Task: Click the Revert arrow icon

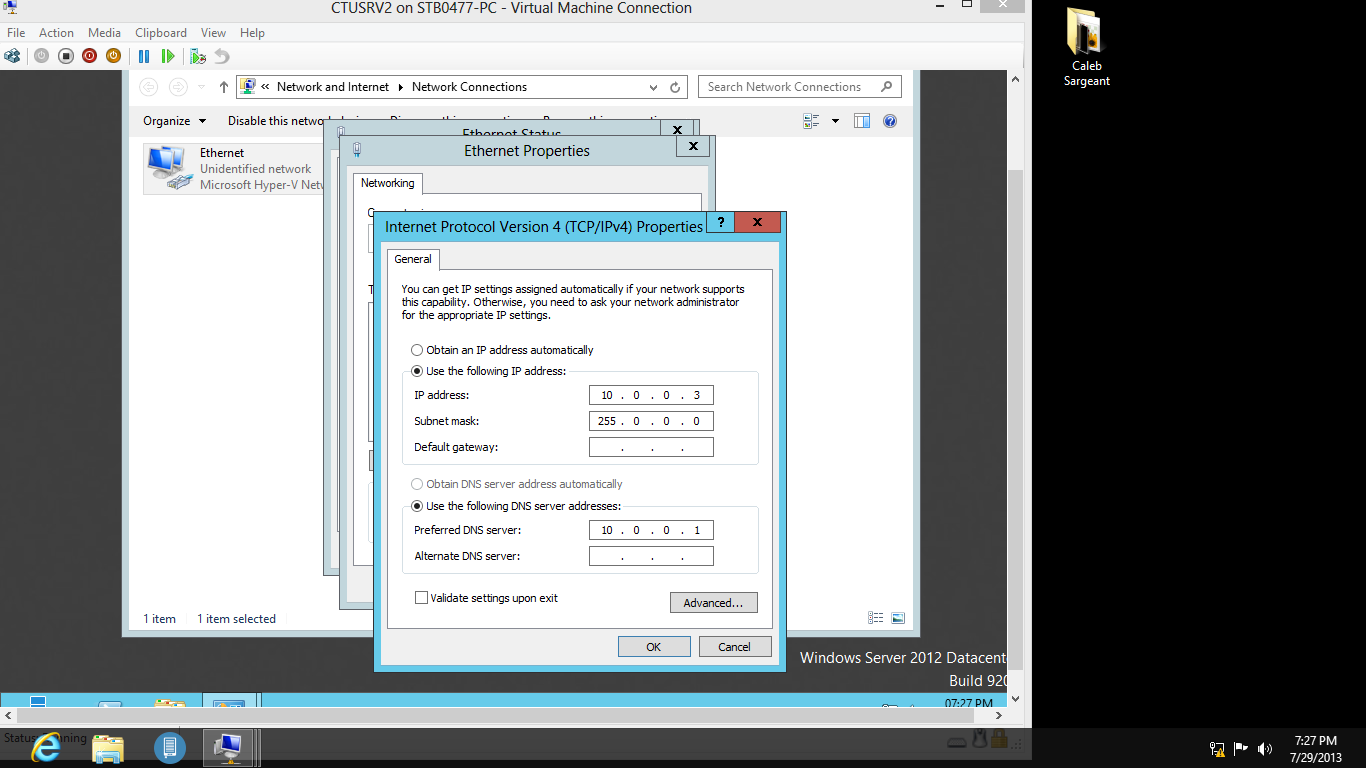Action: pos(222,56)
